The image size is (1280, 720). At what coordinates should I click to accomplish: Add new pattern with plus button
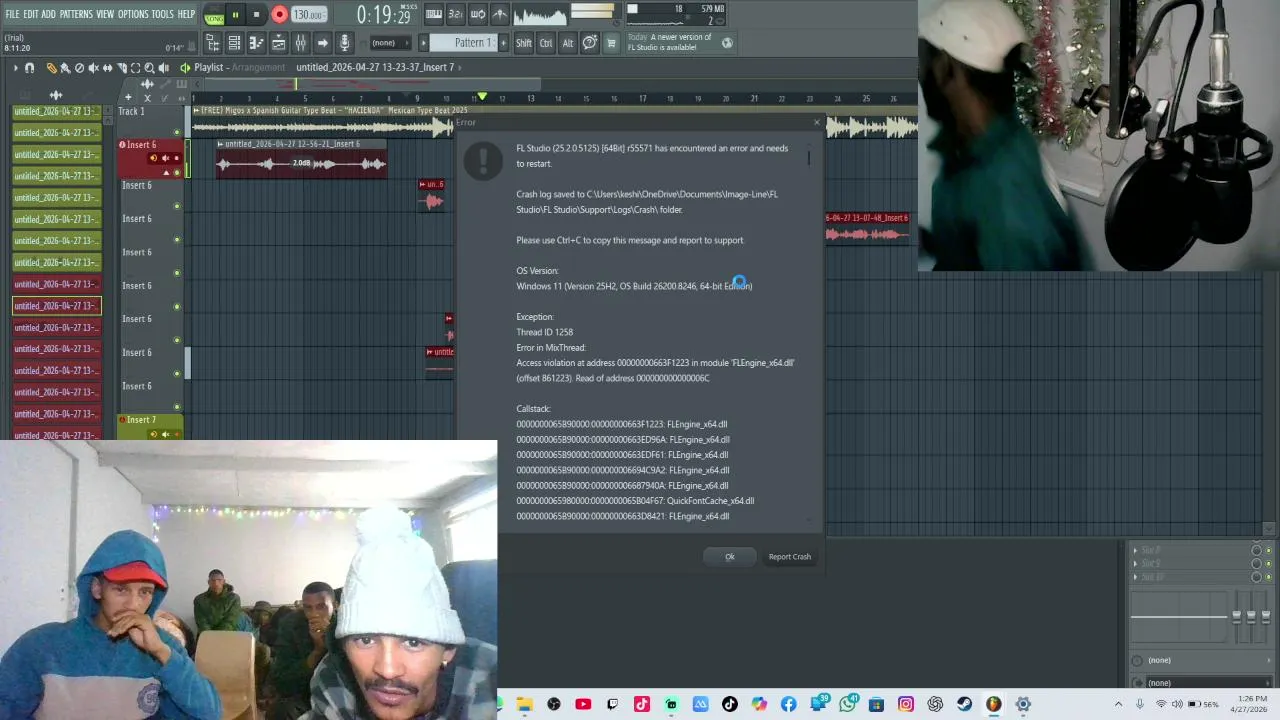[x=503, y=43]
